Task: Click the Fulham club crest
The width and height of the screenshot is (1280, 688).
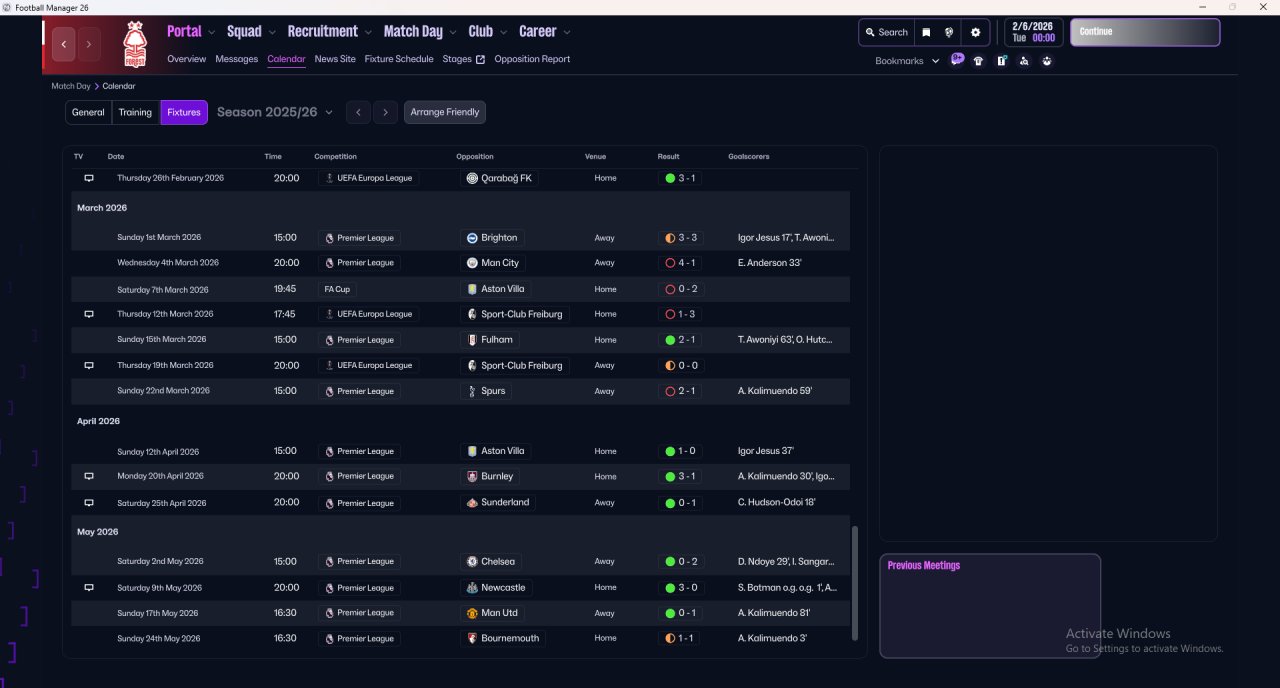Action: [x=472, y=340]
